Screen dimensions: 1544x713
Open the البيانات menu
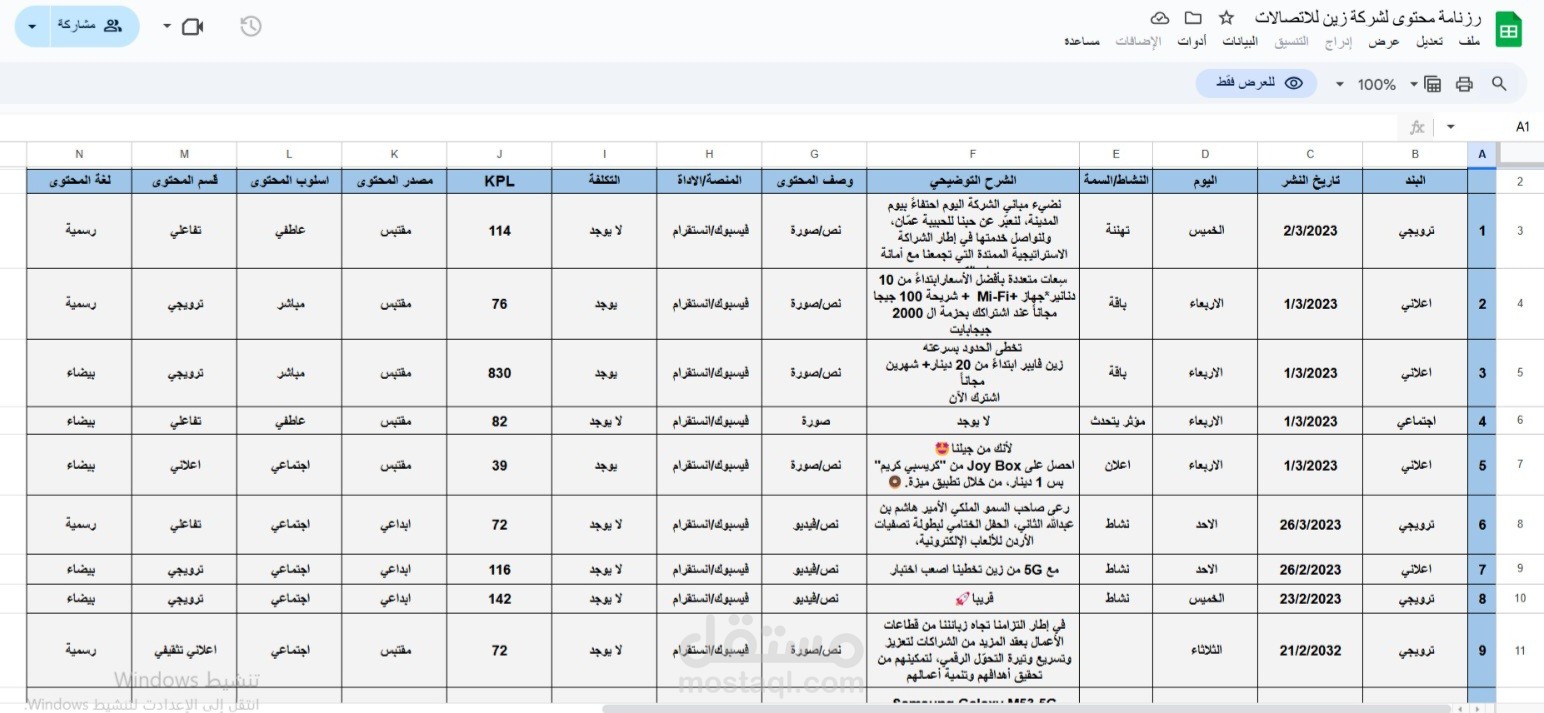(x=1242, y=41)
